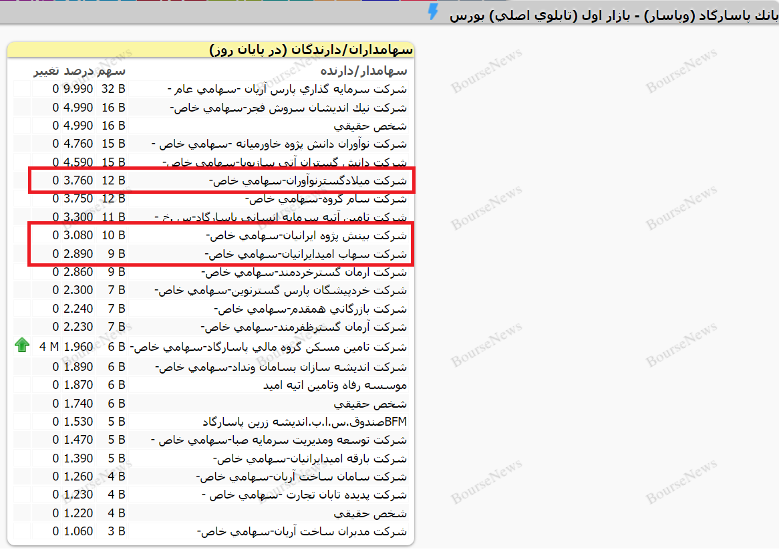
Task: Click the 1.260 percentage value
Action: point(78,476)
